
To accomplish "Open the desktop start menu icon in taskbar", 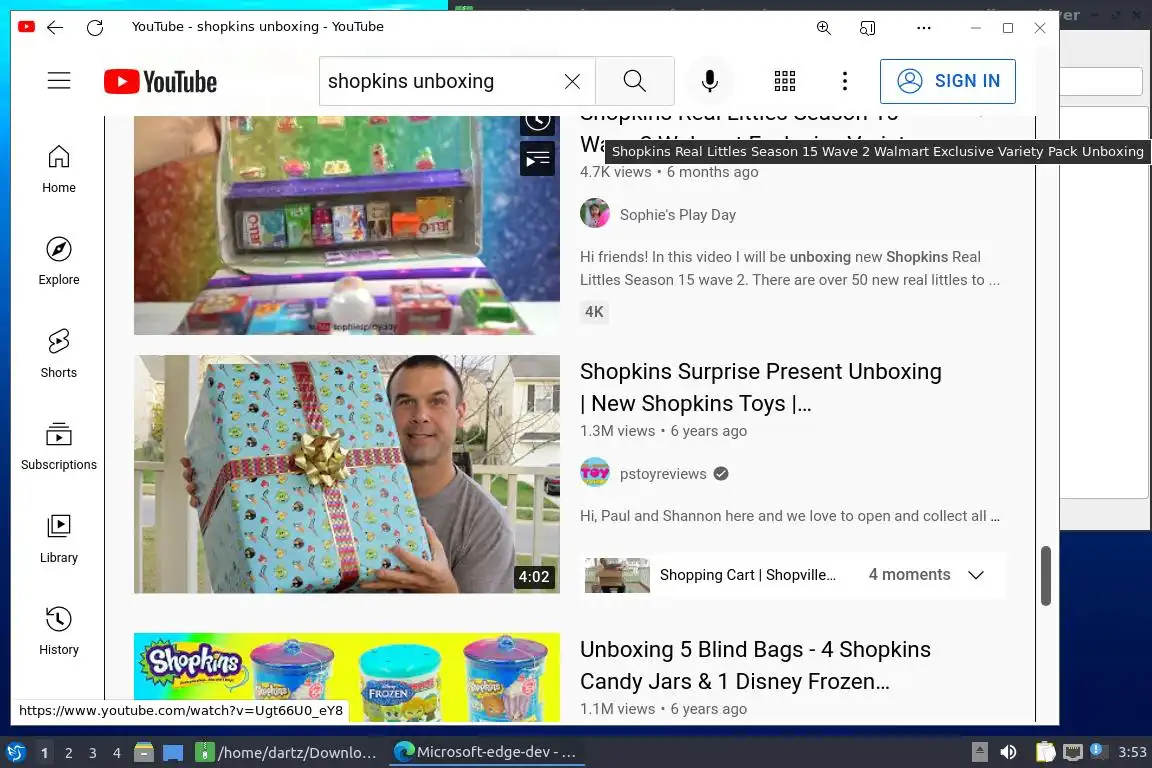I will pos(15,752).
